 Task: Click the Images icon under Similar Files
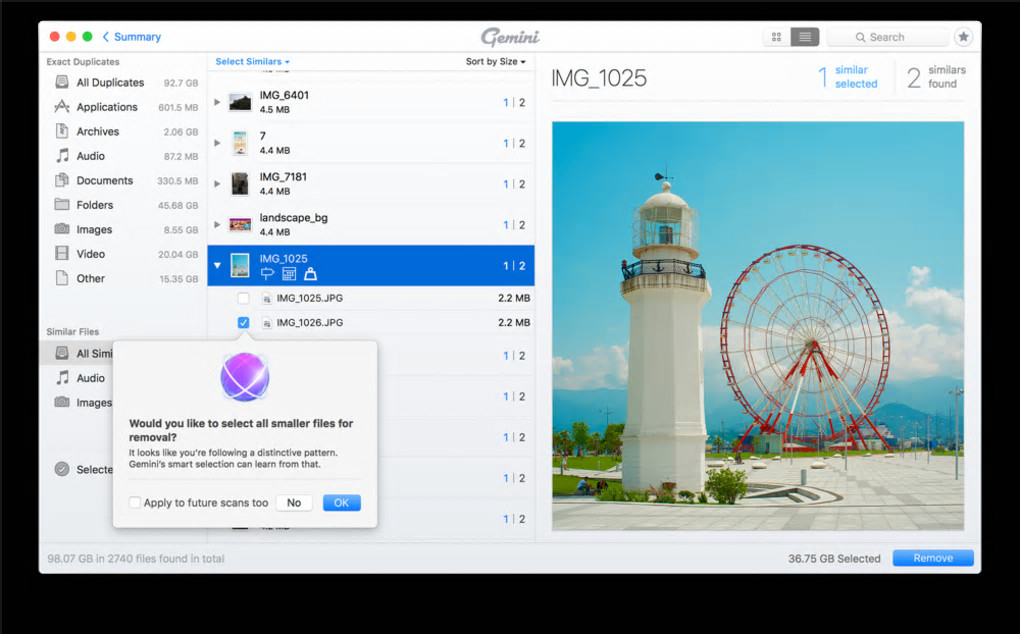[62, 402]
